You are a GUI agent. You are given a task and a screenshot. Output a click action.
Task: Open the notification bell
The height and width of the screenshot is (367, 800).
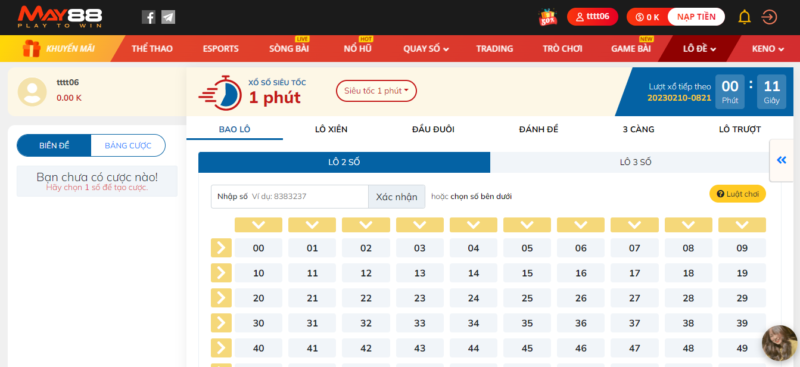[744, 17]
